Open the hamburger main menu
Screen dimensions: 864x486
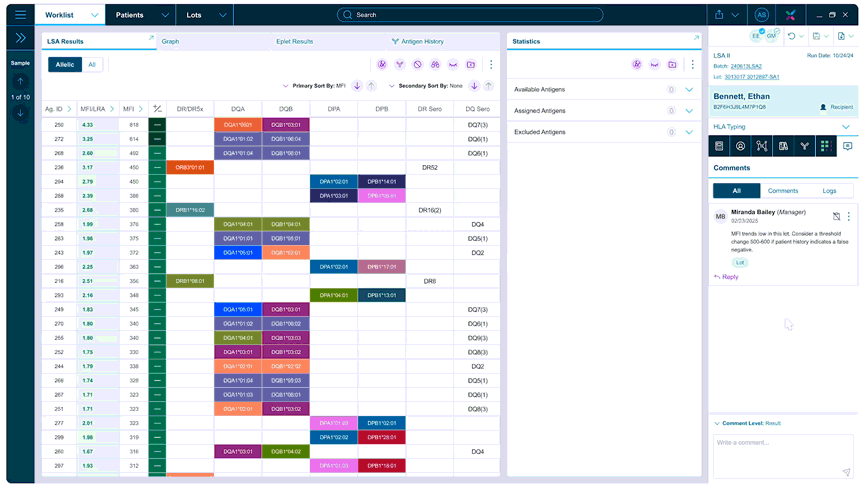click(20, 15)
